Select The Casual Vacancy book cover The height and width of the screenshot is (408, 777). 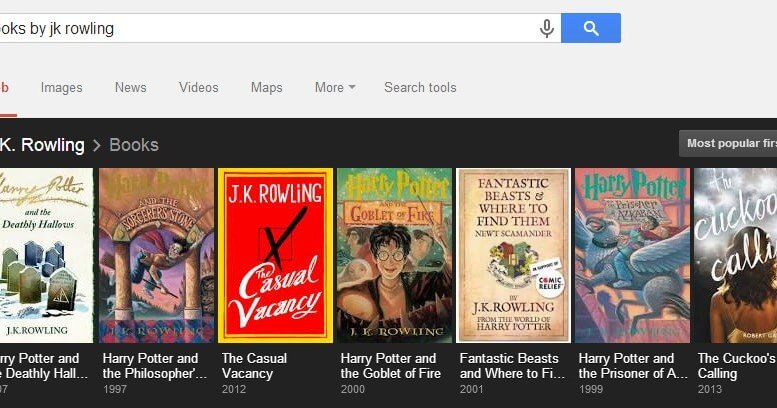tap(275, 255)
